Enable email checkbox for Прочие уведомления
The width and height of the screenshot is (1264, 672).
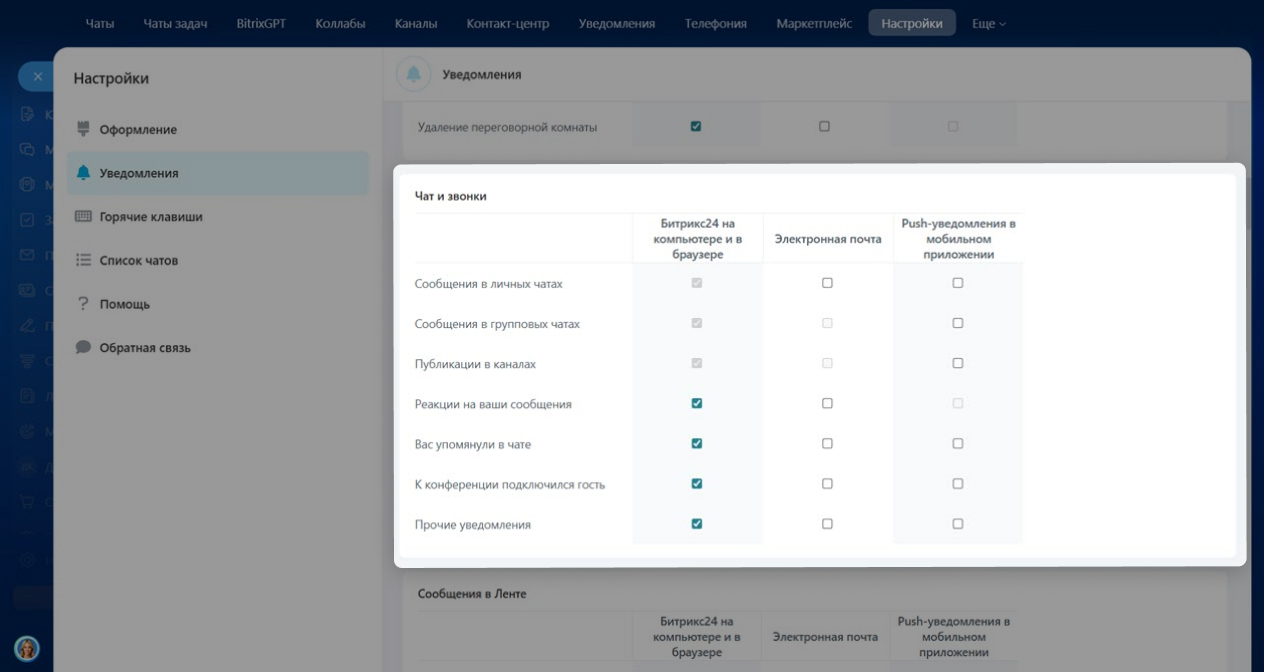click(x=827, y=524)
